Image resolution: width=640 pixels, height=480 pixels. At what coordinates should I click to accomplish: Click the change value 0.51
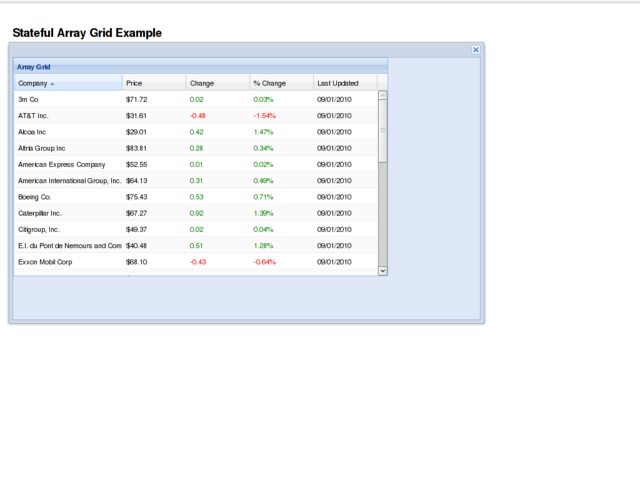196,246
